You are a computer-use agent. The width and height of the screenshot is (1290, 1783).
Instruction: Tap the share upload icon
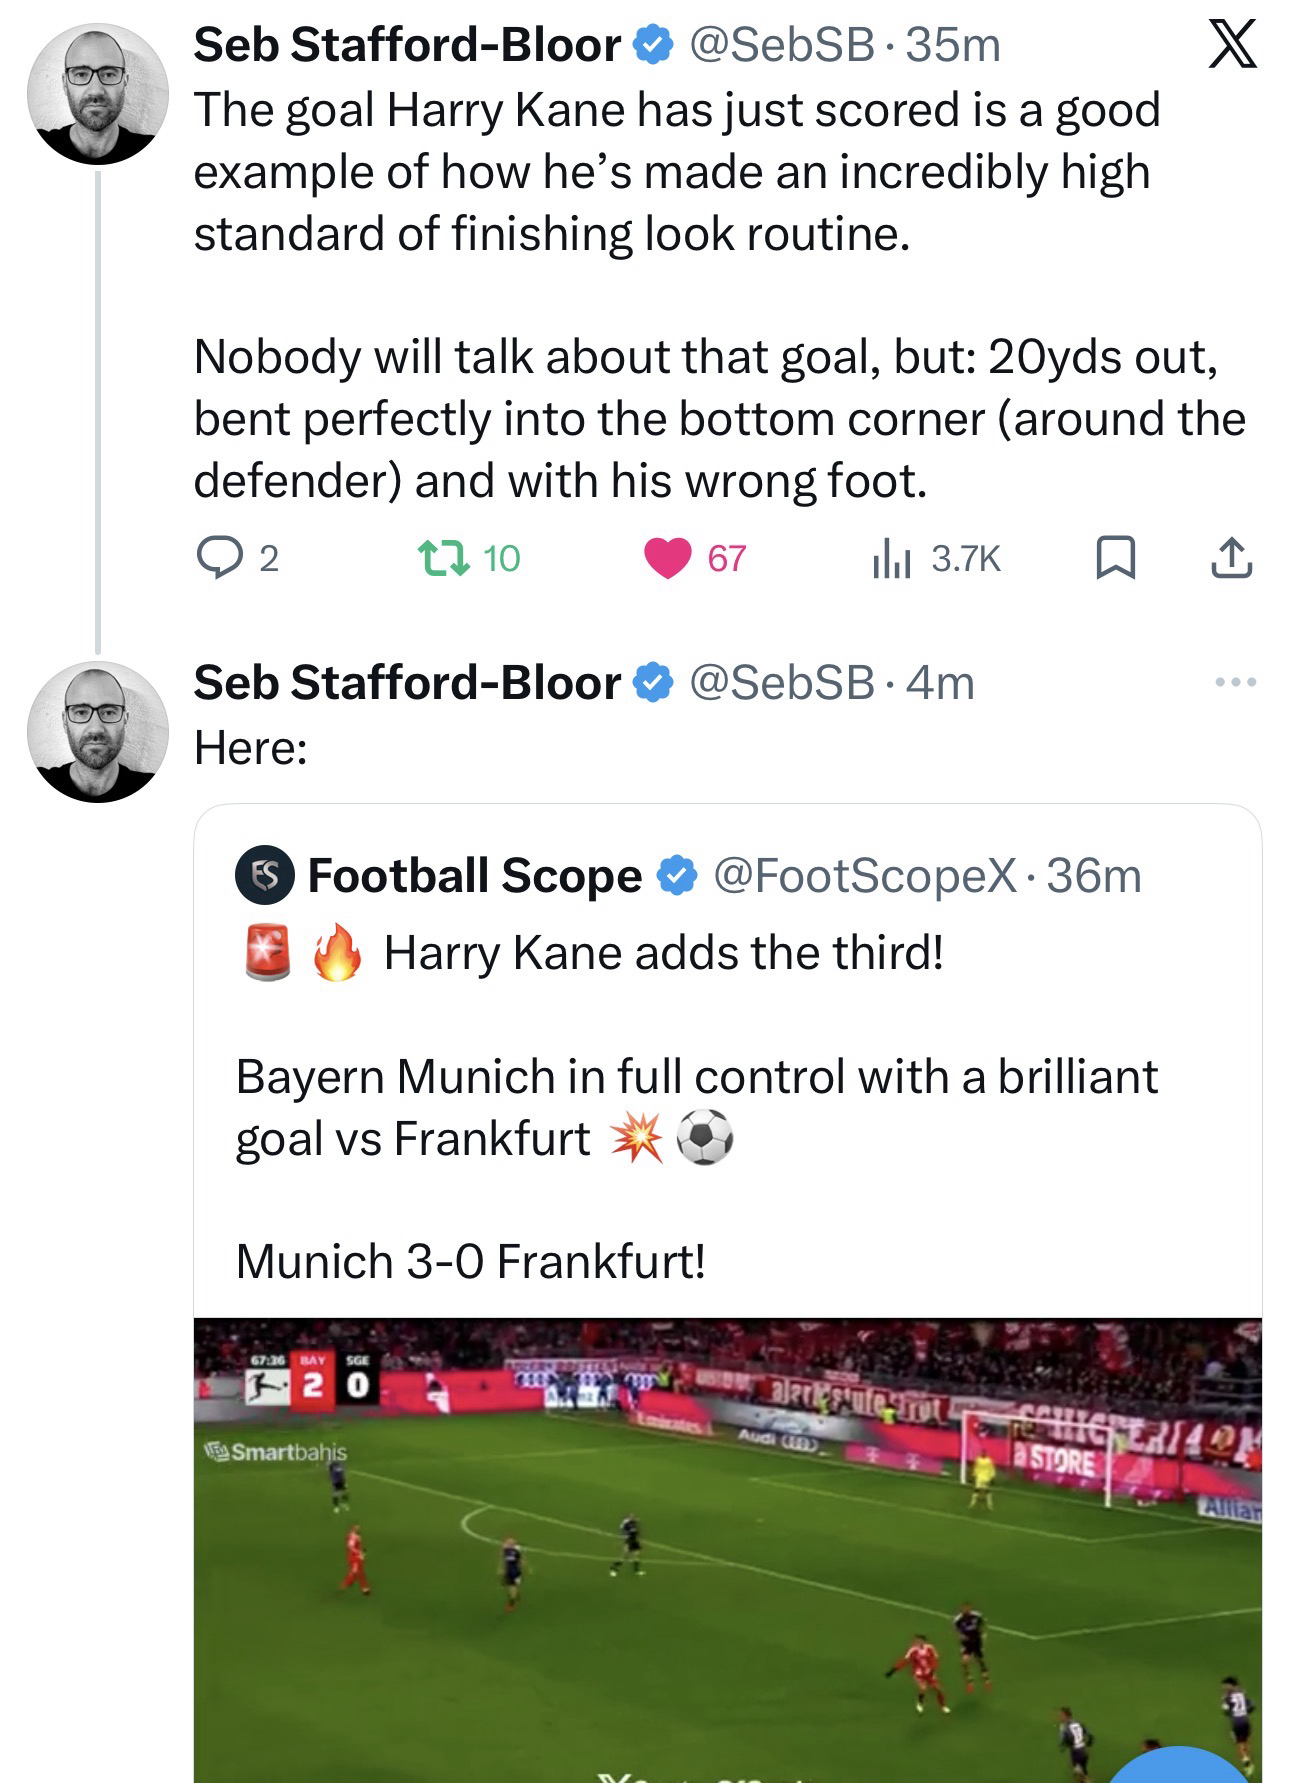[x=1230, y=558]
